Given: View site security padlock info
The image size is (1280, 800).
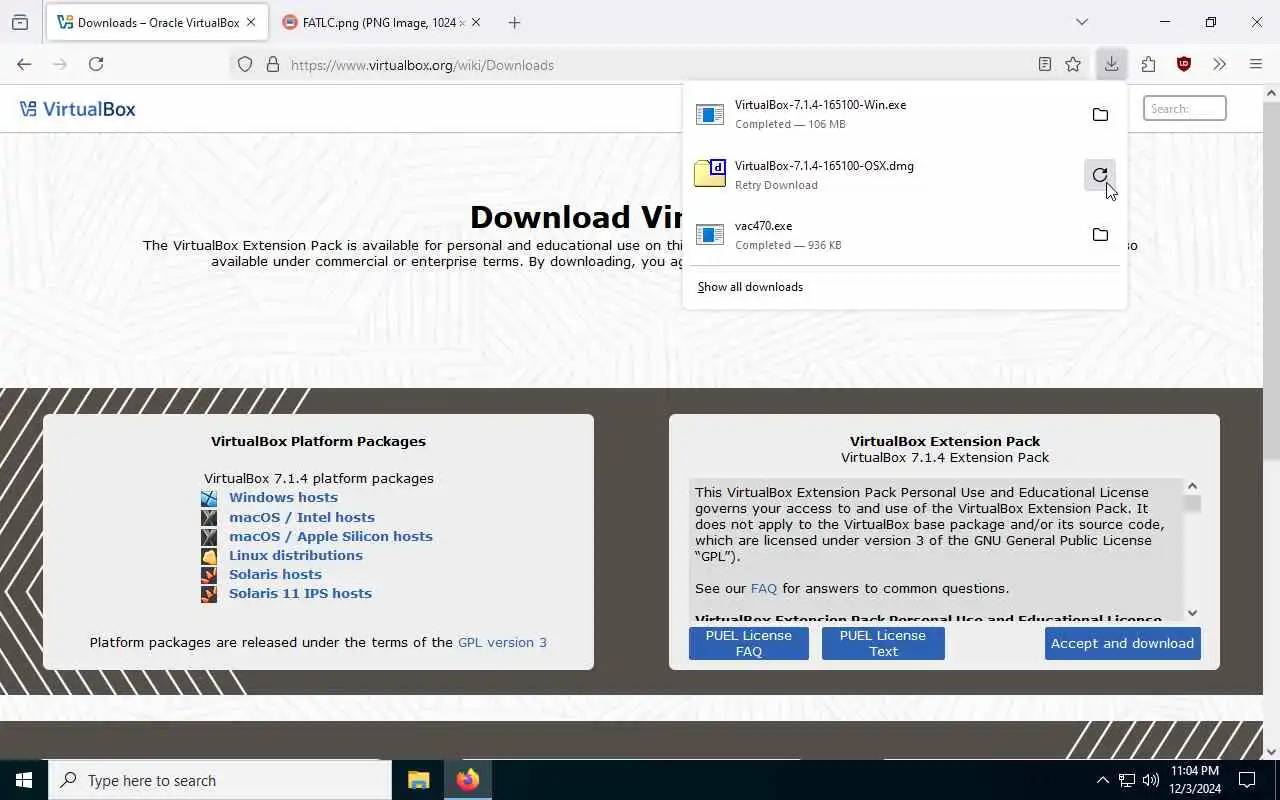Looking at the screenshot, I should click(x=272, y=65).
